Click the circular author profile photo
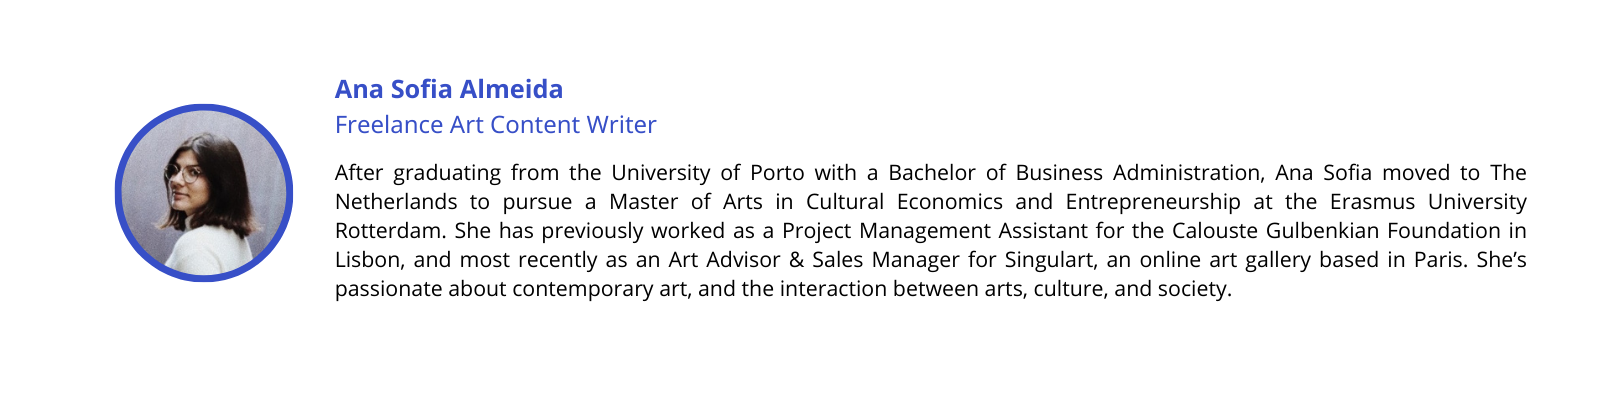The width and height of the screenshot is (1600, 400). pyautogui.click(x=204, y=193)
